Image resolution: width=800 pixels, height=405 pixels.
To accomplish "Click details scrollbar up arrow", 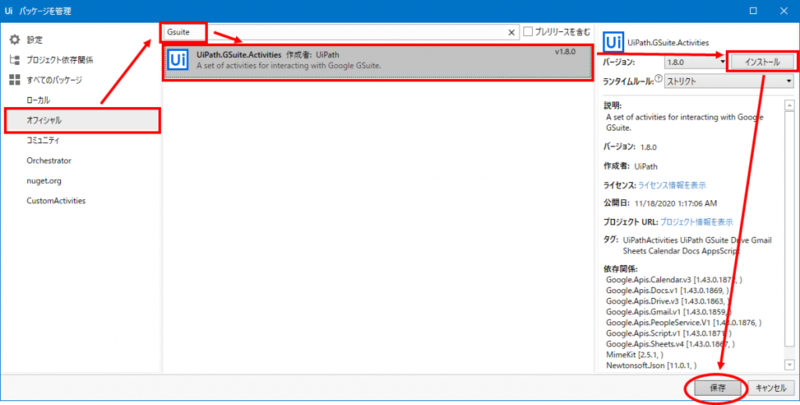I will click(x=789, y=105).
